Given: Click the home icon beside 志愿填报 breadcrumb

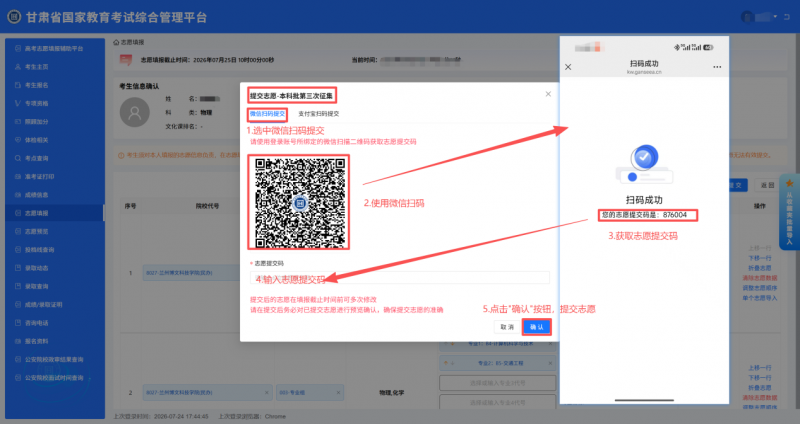Looking at the screenshot, I should click(116, 42).
